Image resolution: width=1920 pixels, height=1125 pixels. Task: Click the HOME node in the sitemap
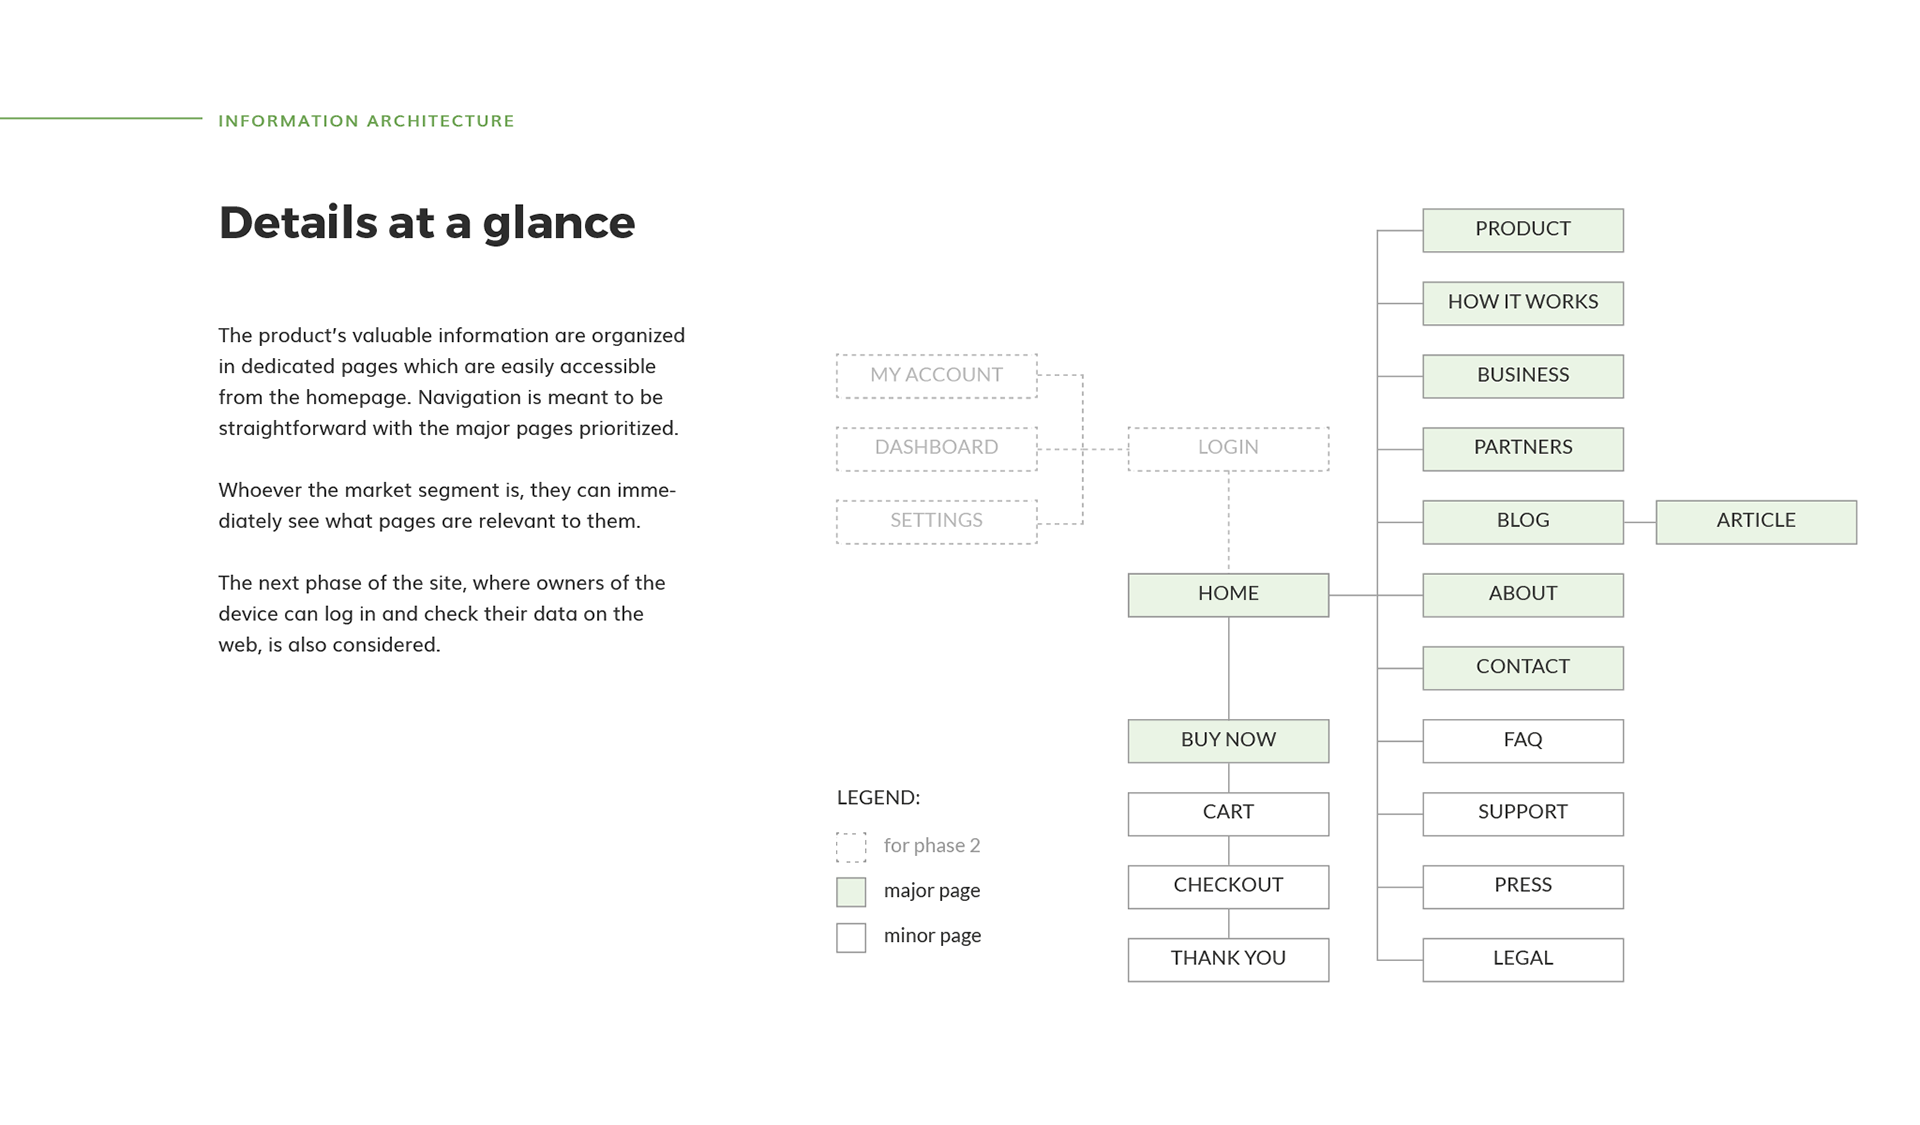[x=1228, y=594]
